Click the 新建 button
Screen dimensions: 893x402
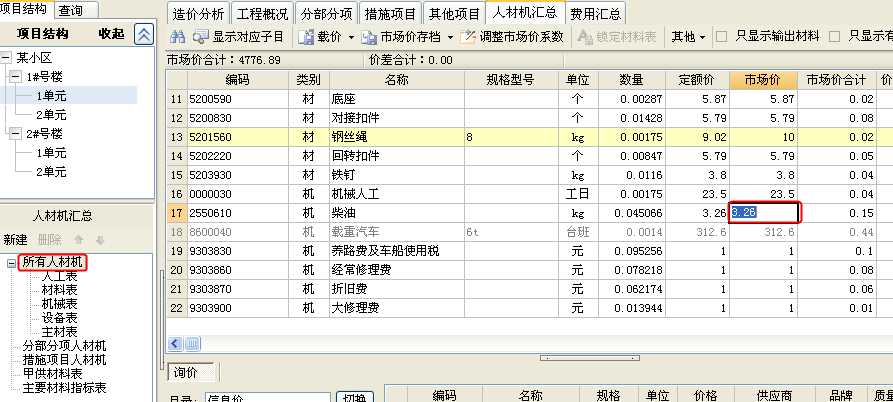tap(15, 240)
